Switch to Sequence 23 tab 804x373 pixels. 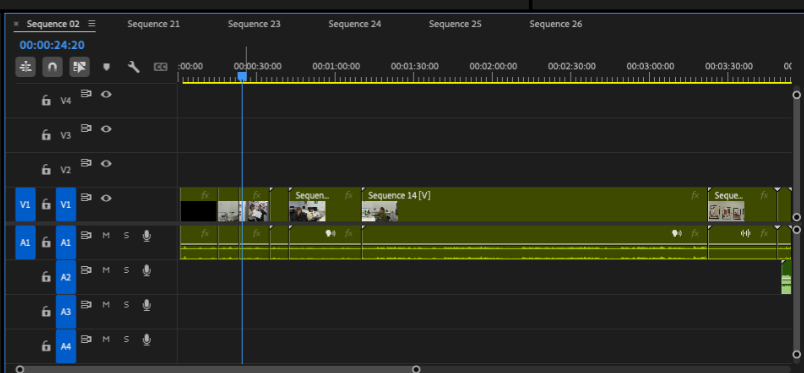point(254,24)
